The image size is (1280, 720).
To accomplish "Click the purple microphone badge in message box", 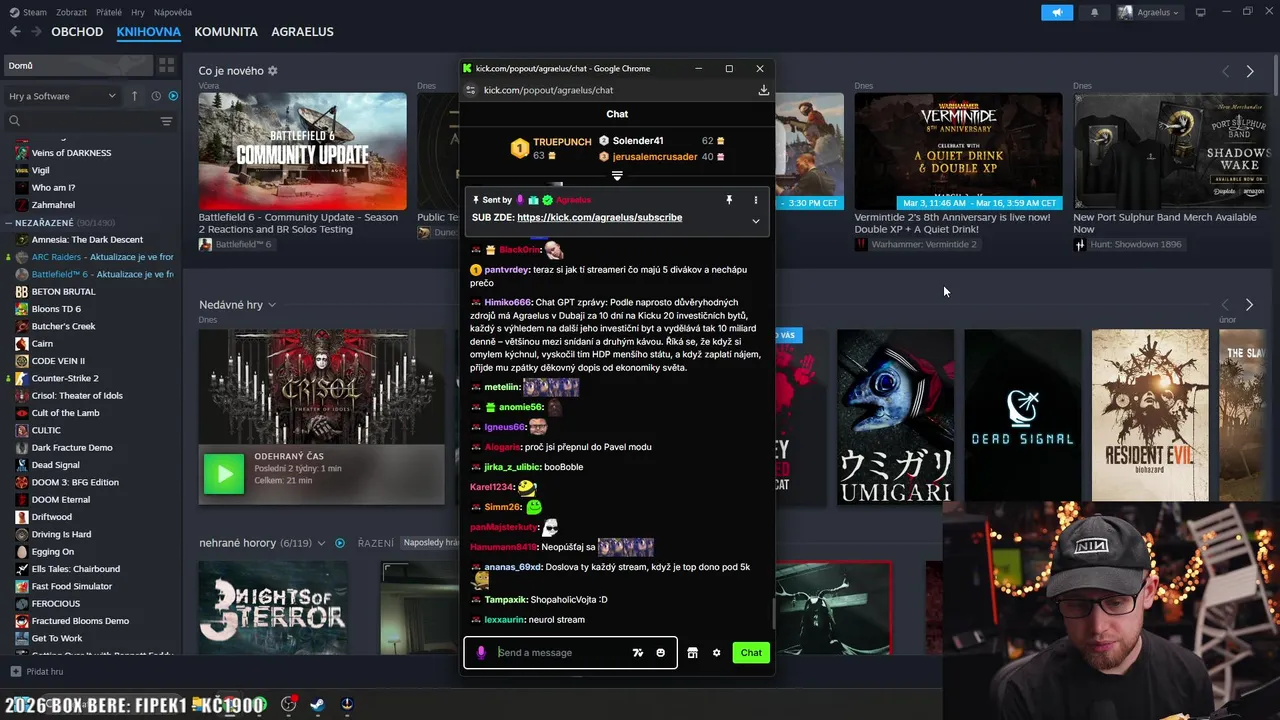I will coord(481,653).
